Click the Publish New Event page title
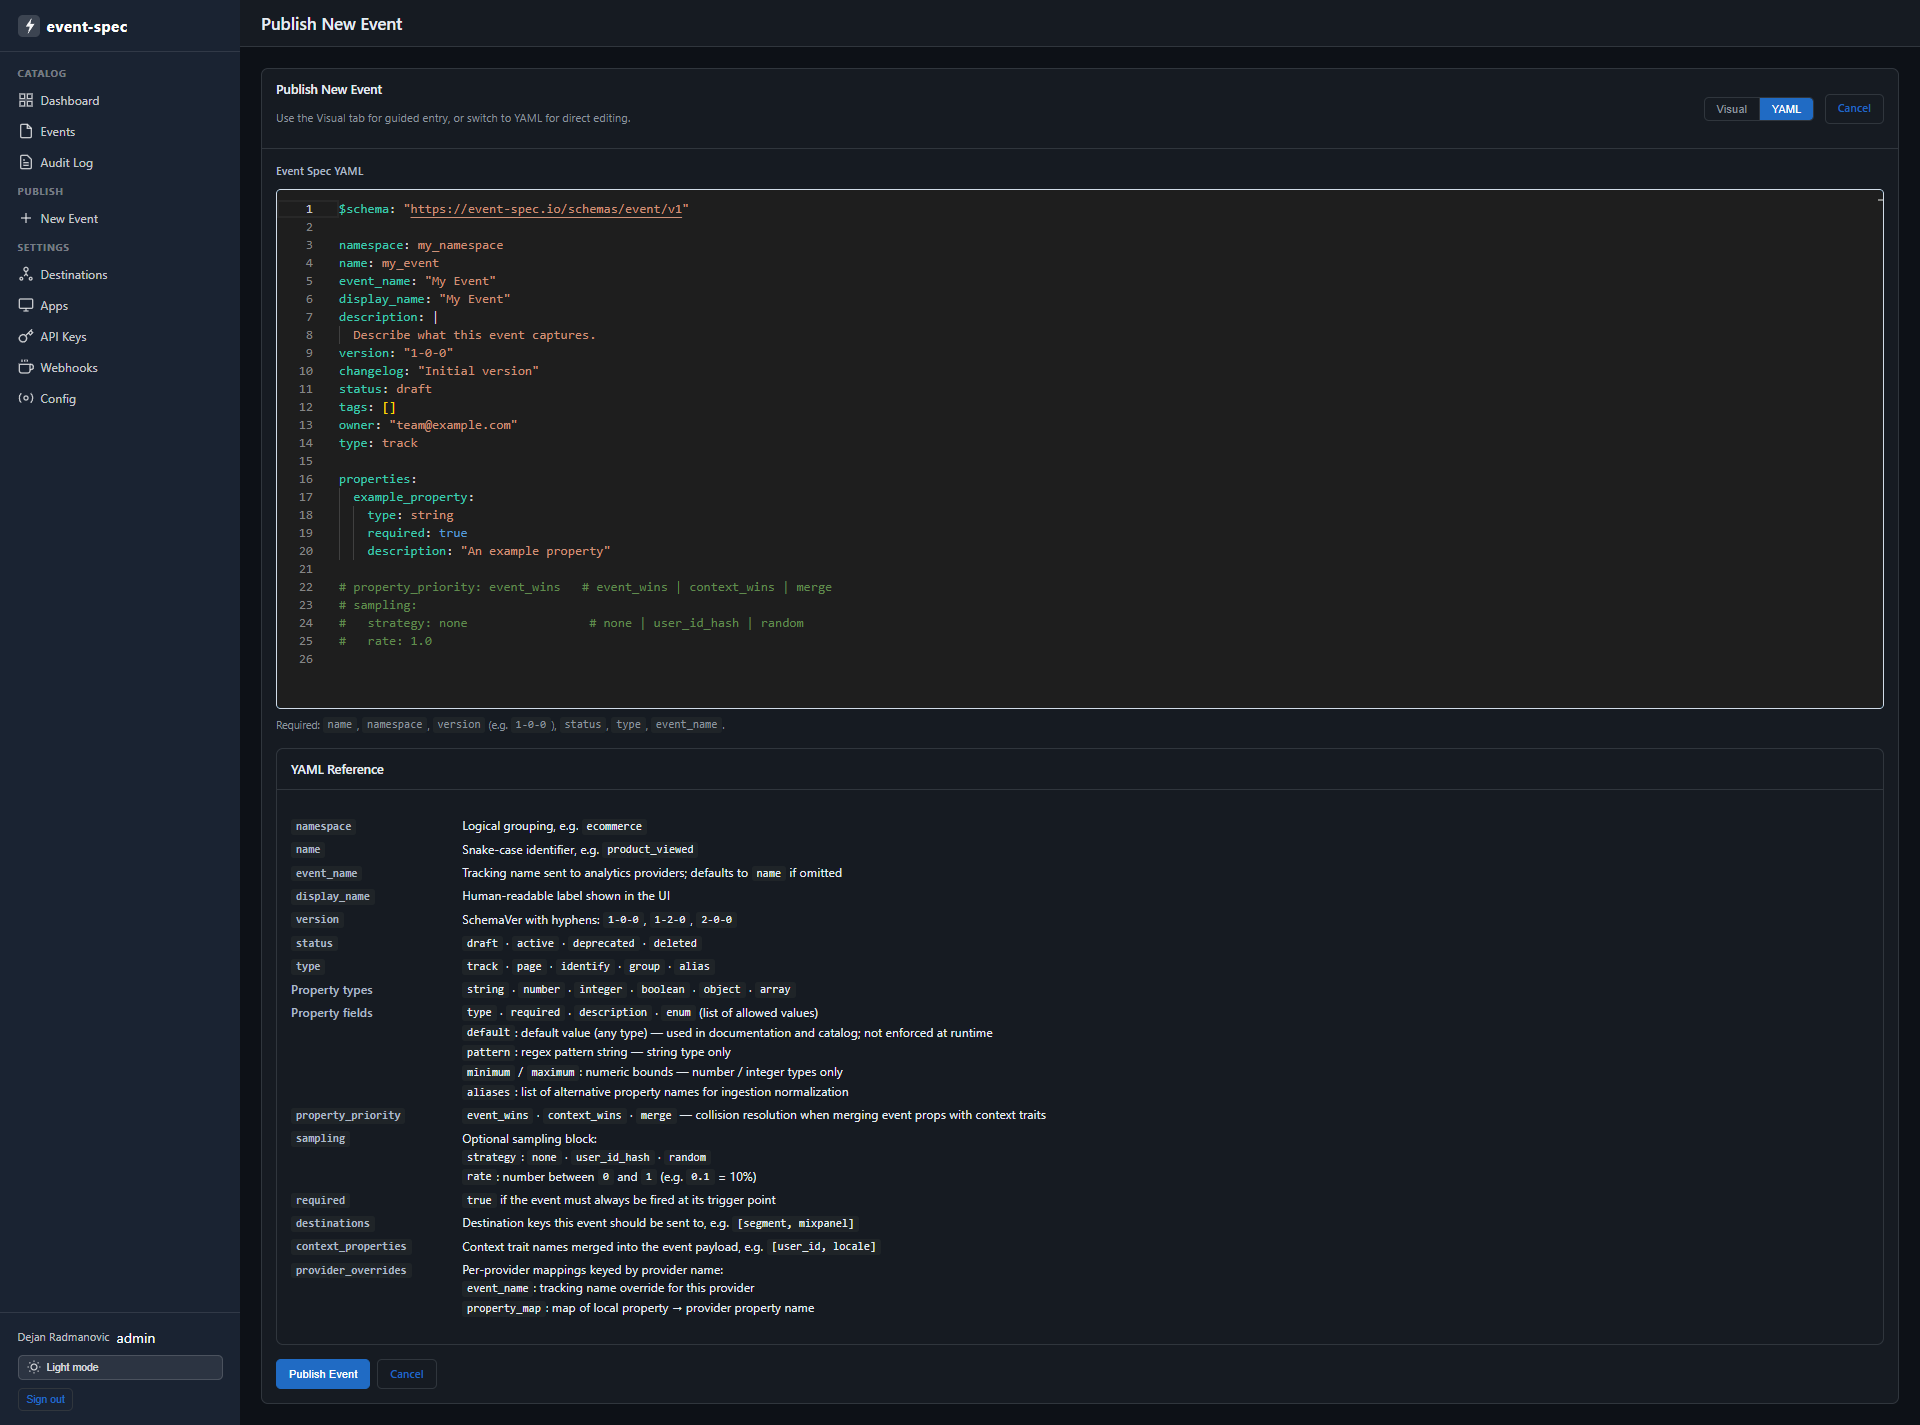This screenshot has width=1920, height=1425. pos(331,24)
